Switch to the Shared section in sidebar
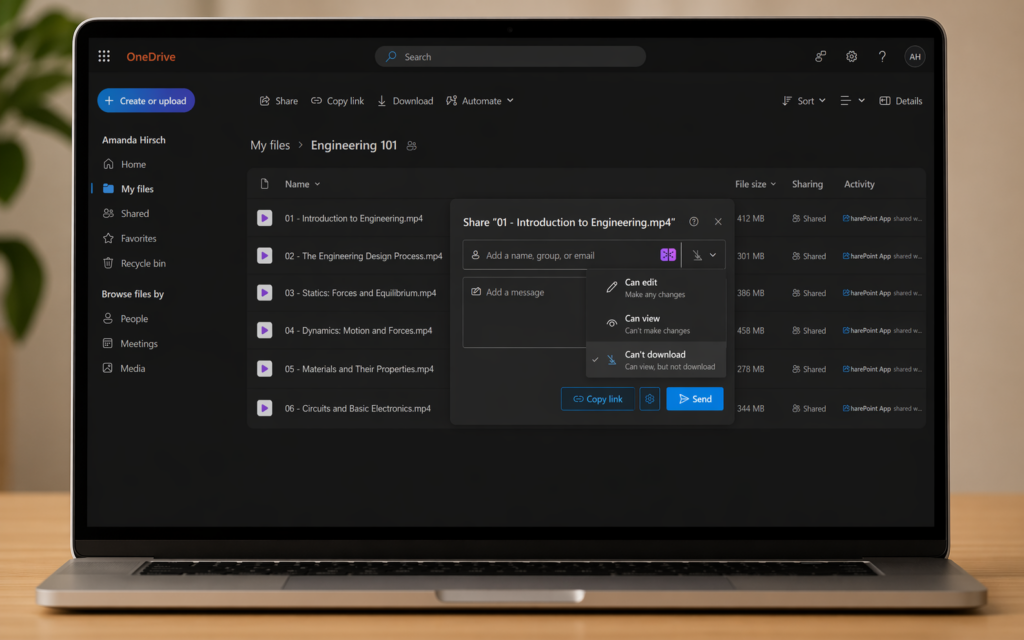 pyautogui.click(x=131, y=213)
